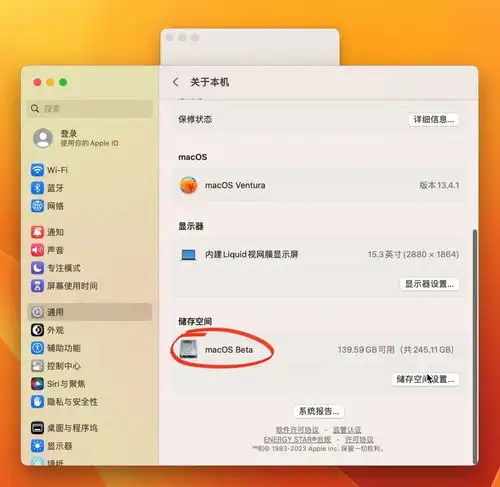Click the macOS Beta disk icon
The width and height of the screenshot is (500, 487).
point(189,349)
